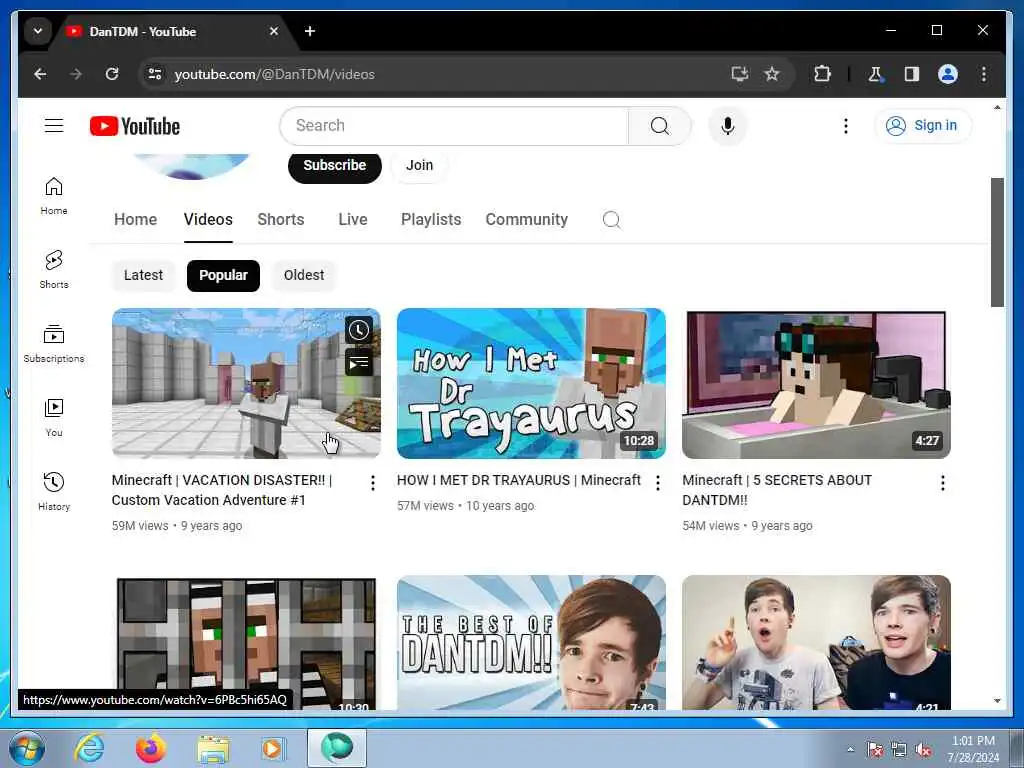Open History in the sidebar

click(x=54, y=492)
